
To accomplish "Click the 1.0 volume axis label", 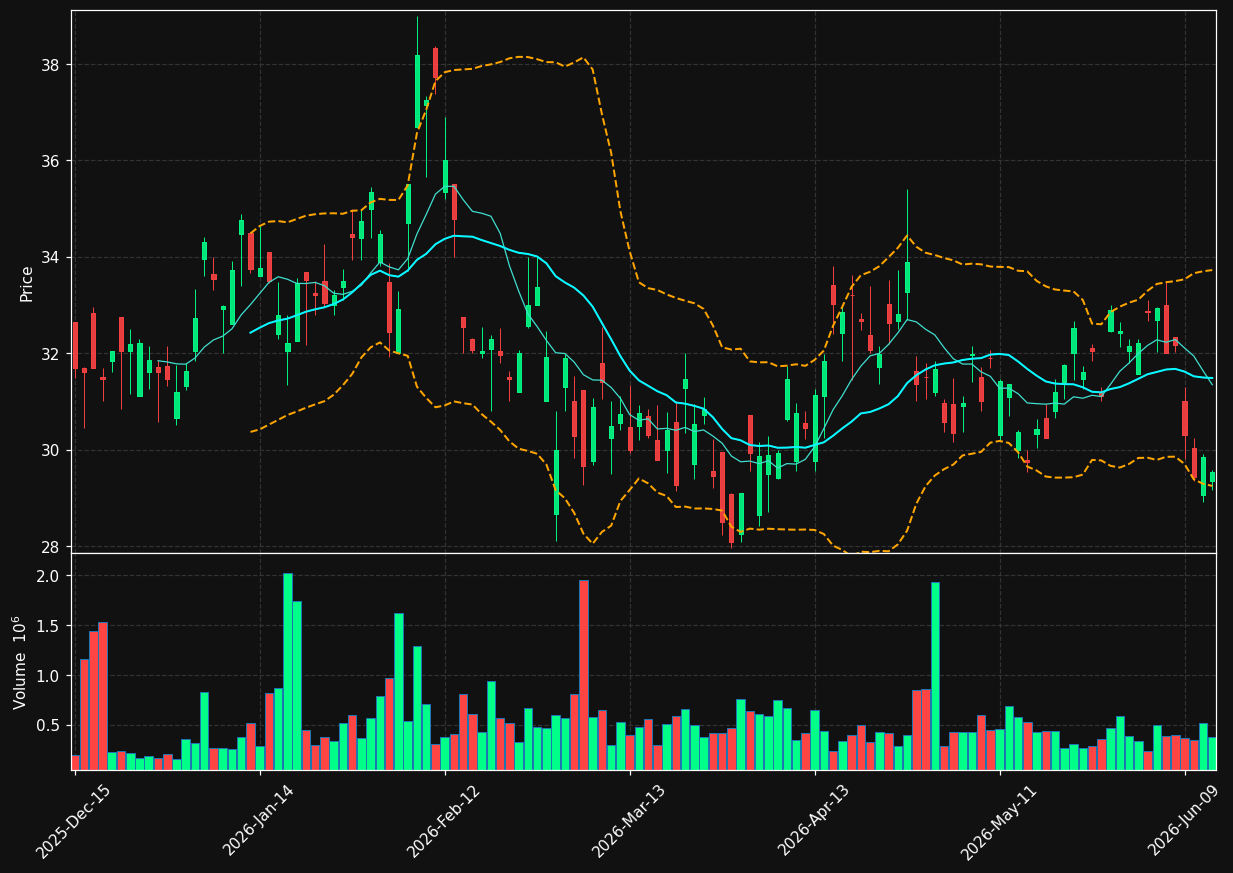I will (50, 676).
